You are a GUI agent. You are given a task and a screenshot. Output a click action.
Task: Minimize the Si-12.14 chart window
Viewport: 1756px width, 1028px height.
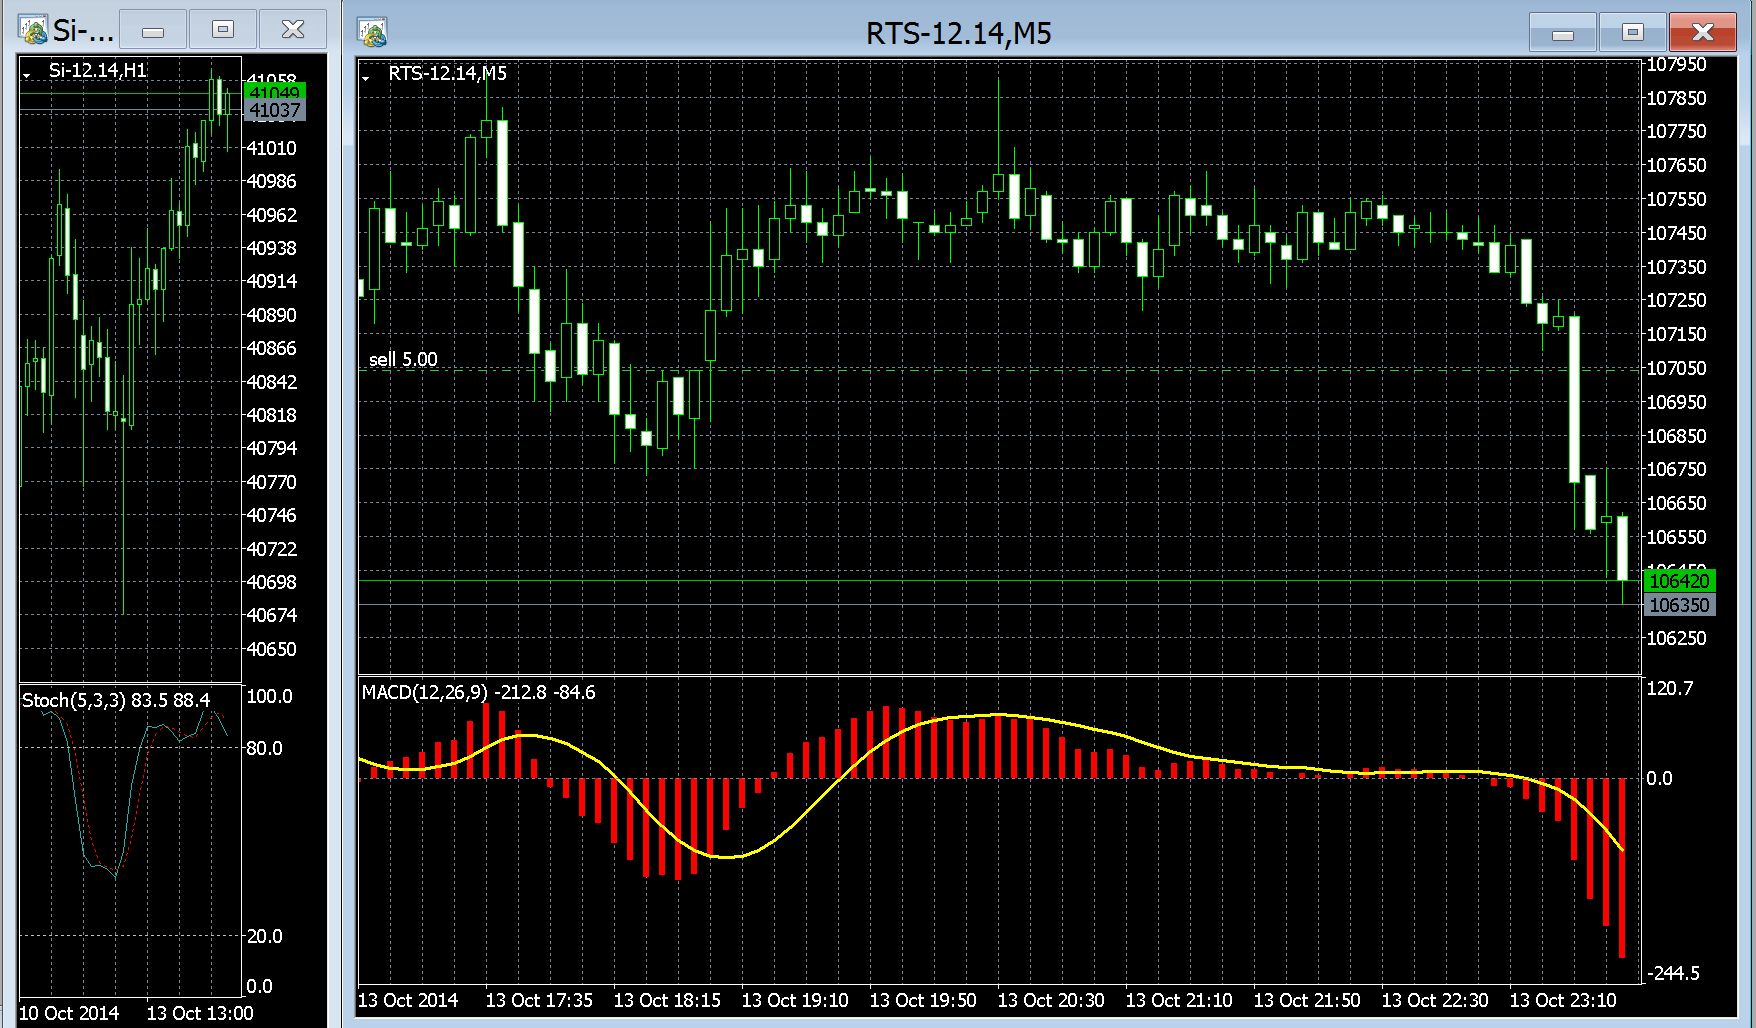coord(153,30)
